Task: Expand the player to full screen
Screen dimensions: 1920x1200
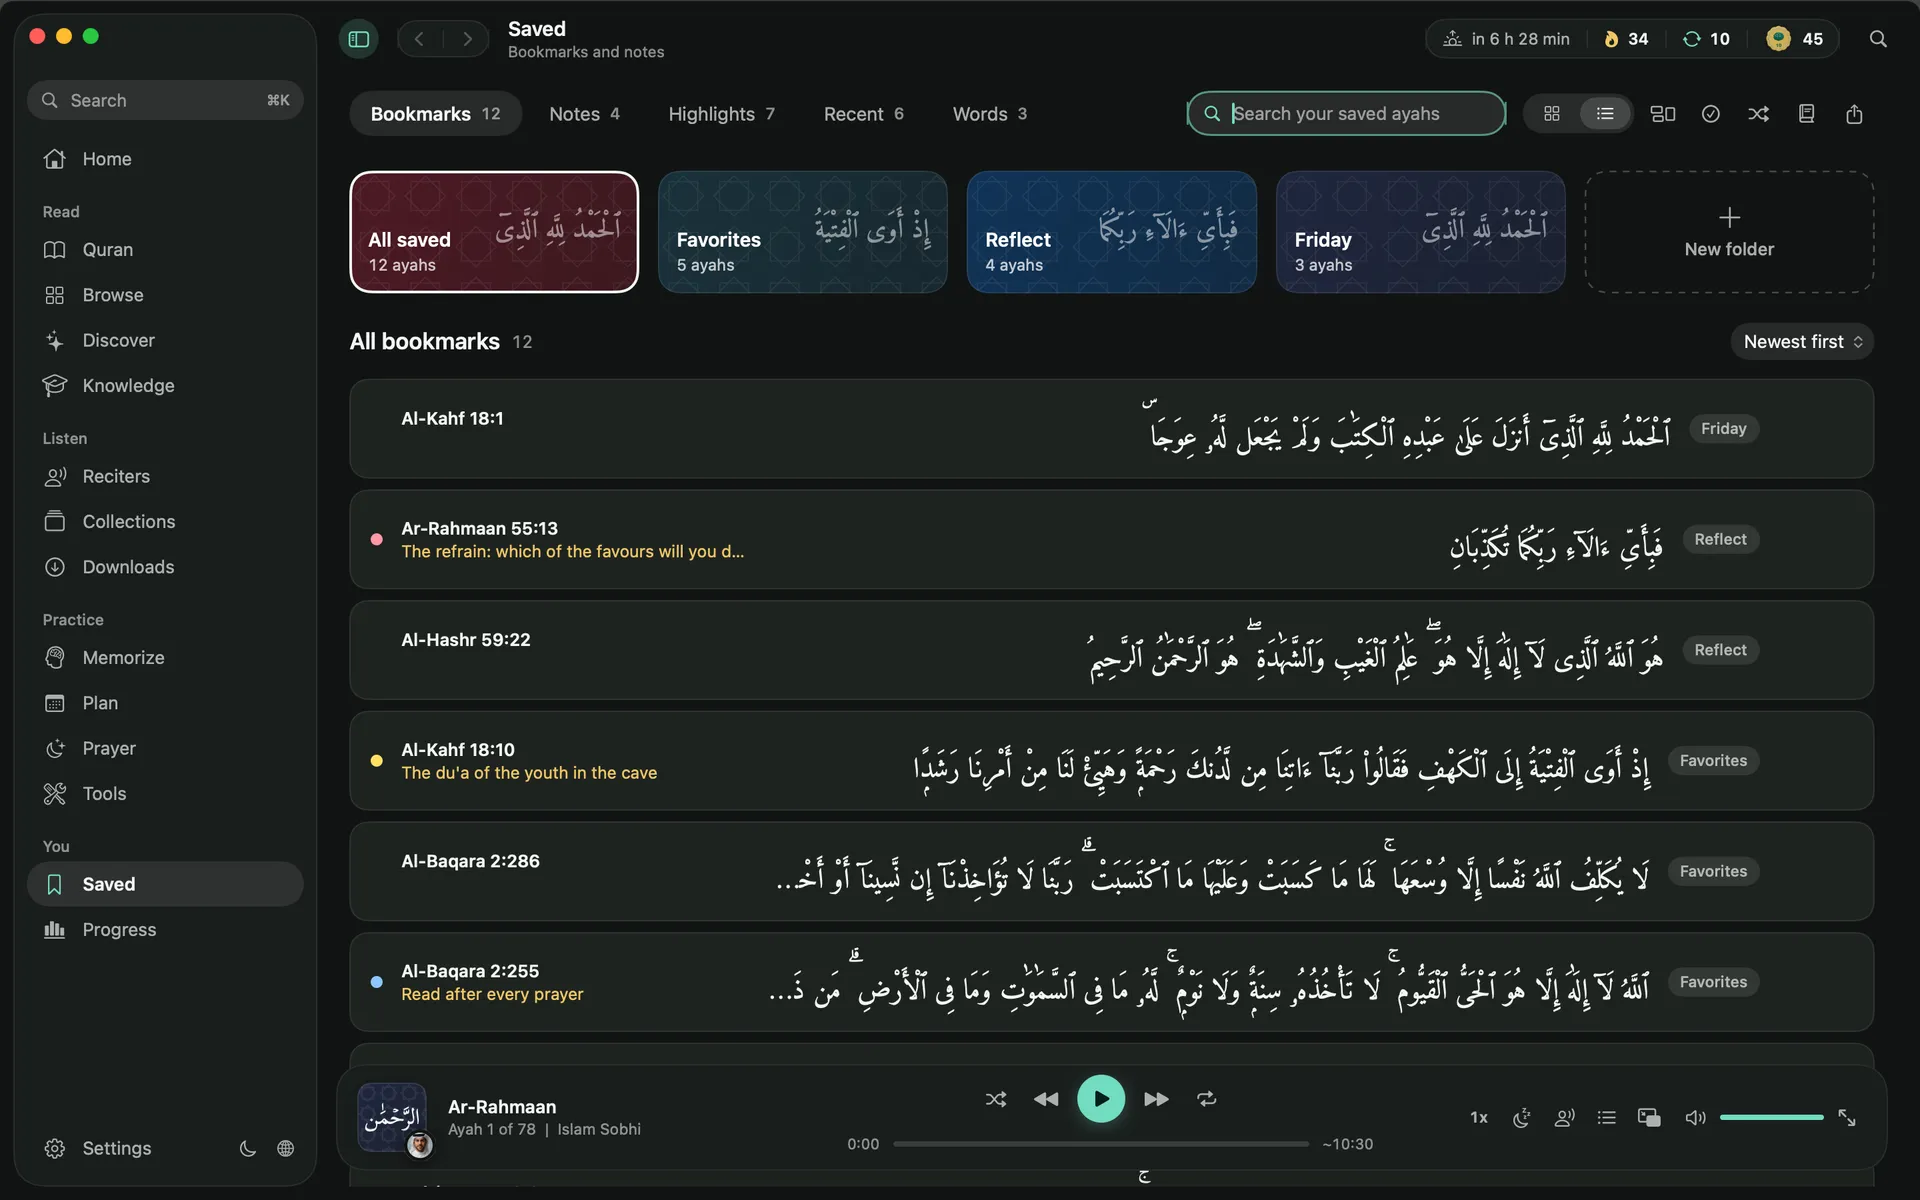Action: [x=1847, y=1117]
